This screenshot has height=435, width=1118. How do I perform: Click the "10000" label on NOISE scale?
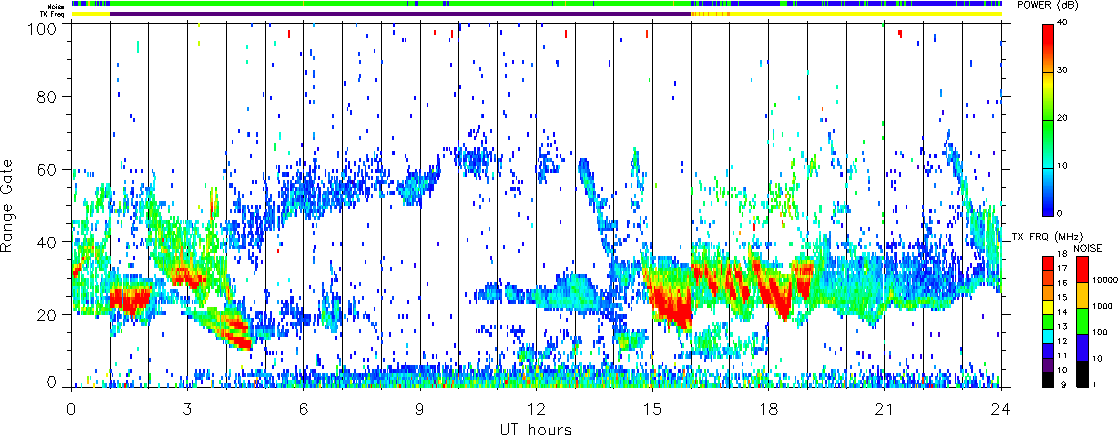point(1104,280)
